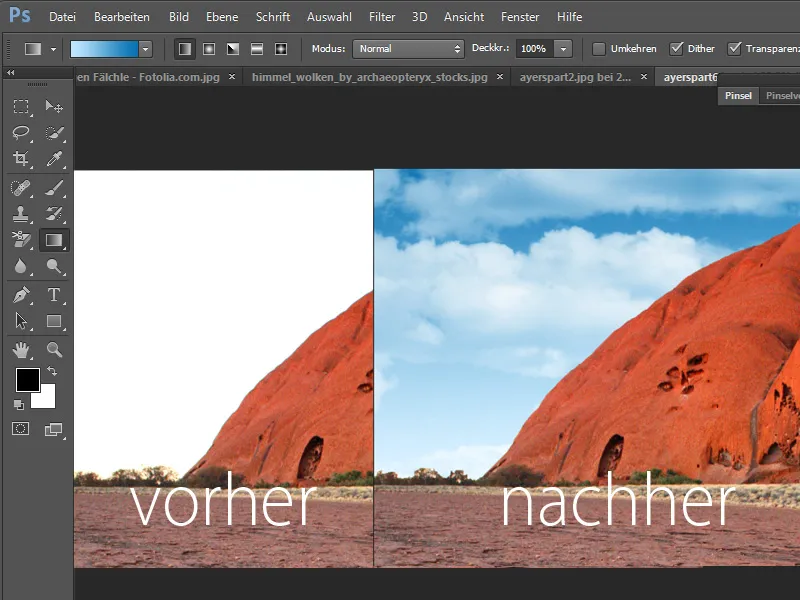Reset default foreground and background colors
Screen dimensions: 800x600
point(18,405)
